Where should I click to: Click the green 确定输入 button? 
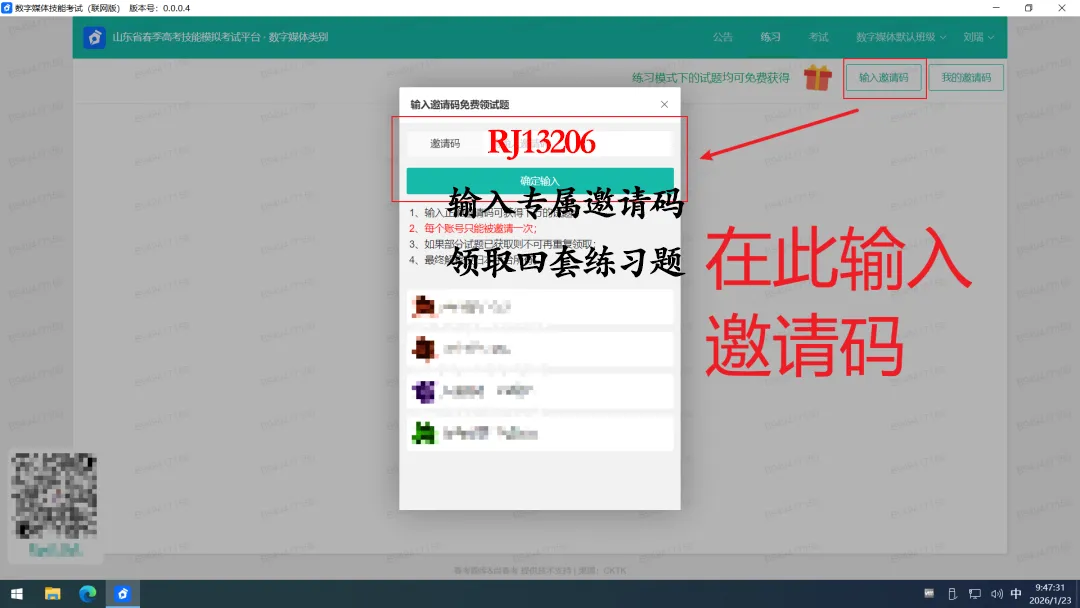[x=539, y=180]
